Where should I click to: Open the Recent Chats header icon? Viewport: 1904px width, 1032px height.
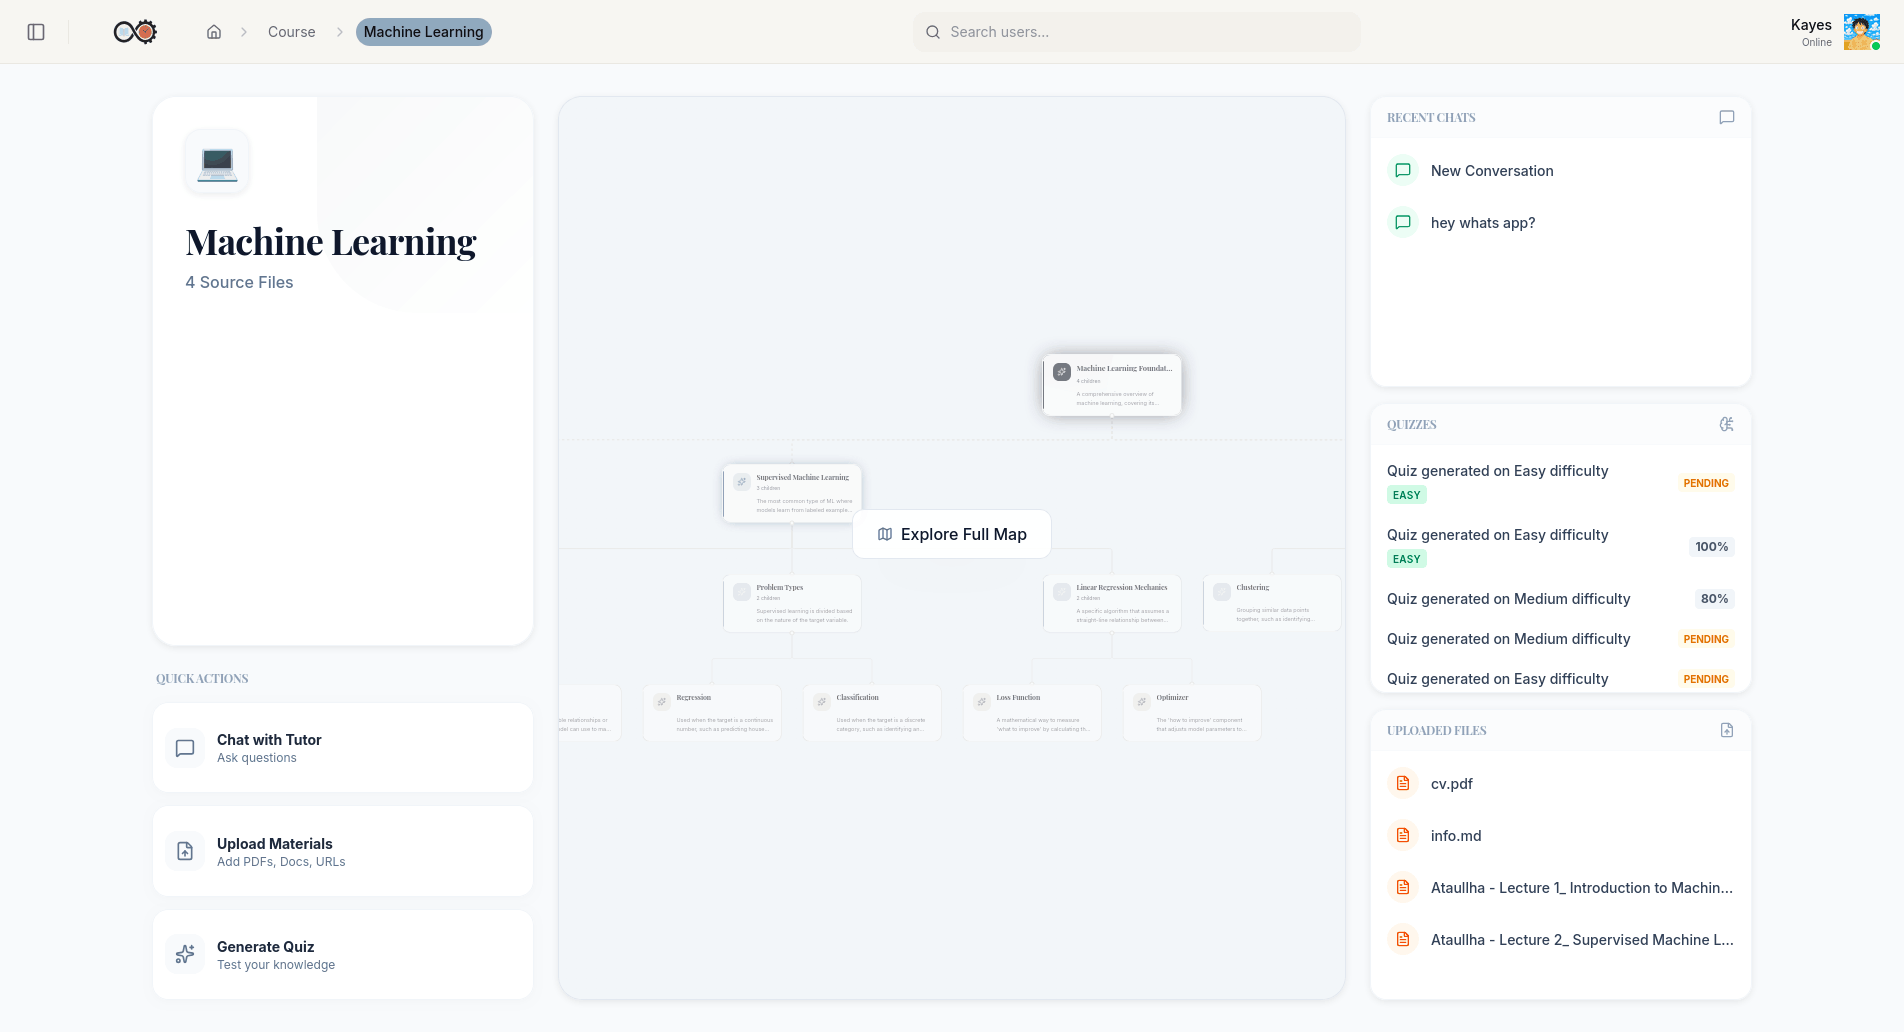point(1726,117)
